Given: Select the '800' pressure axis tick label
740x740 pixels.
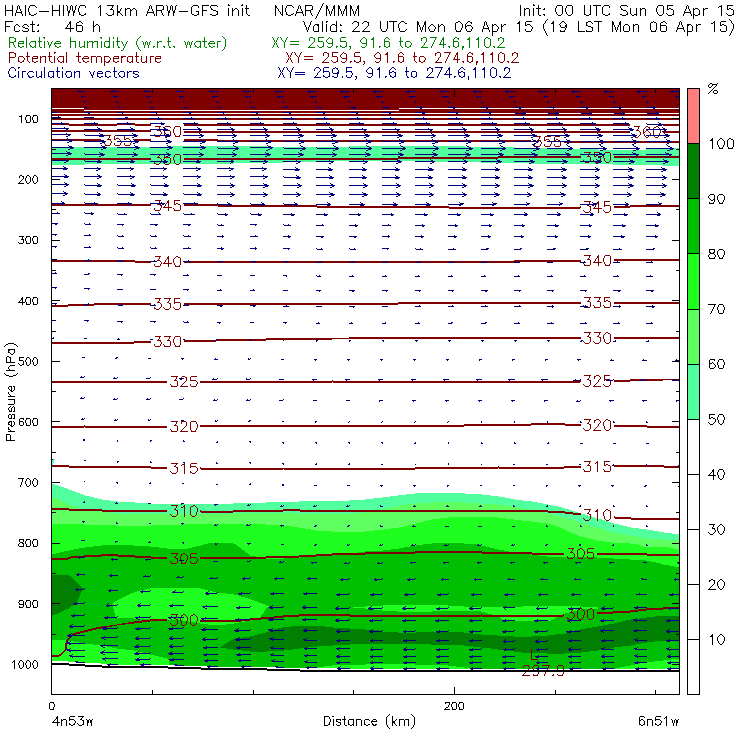Looking at the screenshot, I should pyautogui.click(x=28, y=543).
